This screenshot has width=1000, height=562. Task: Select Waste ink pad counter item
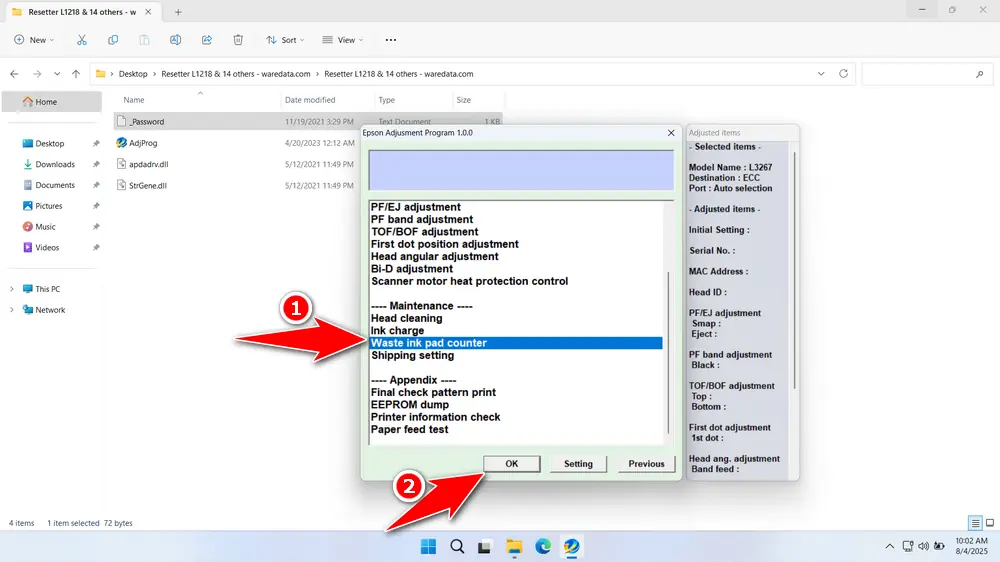[516, 343]
